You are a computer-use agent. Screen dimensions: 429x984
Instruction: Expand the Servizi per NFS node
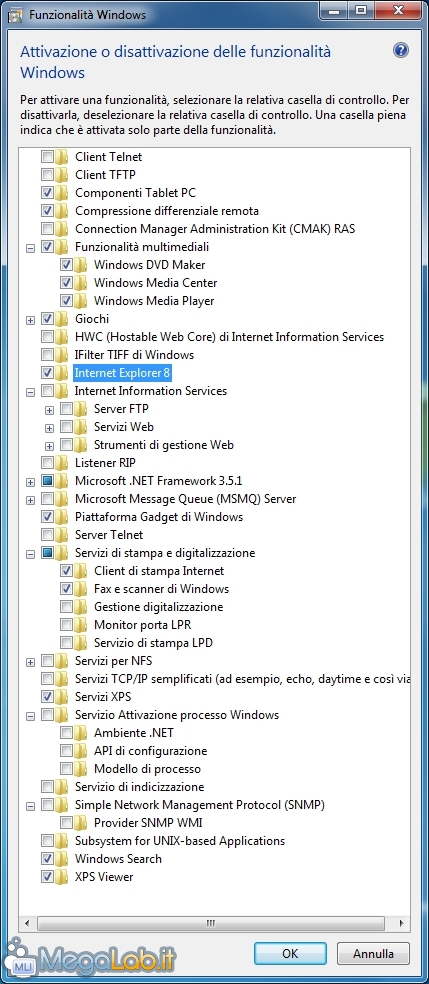(x=30, y=662)
